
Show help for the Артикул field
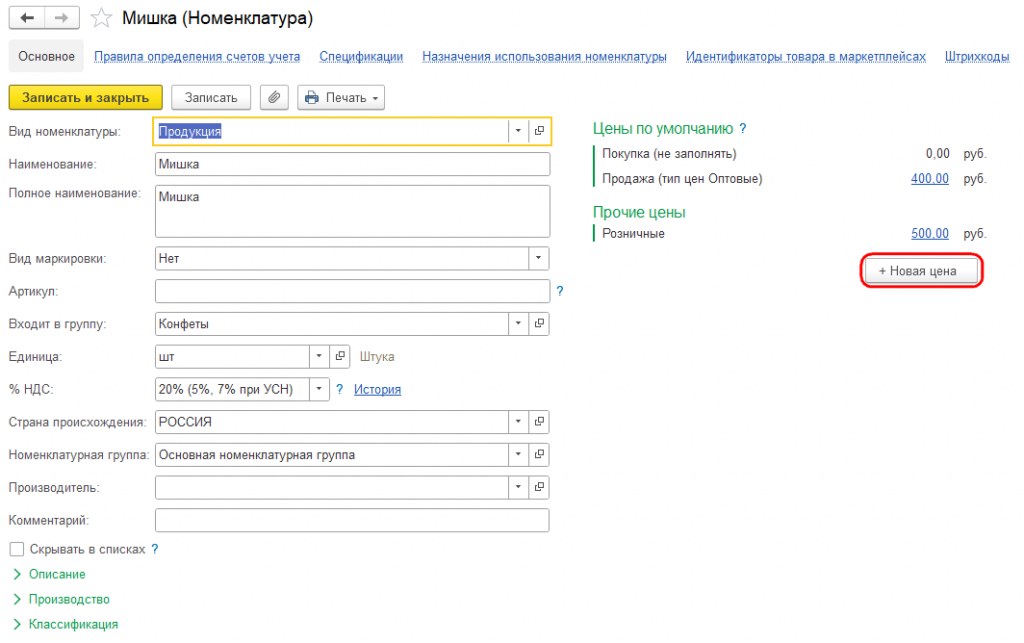(560, 291)
